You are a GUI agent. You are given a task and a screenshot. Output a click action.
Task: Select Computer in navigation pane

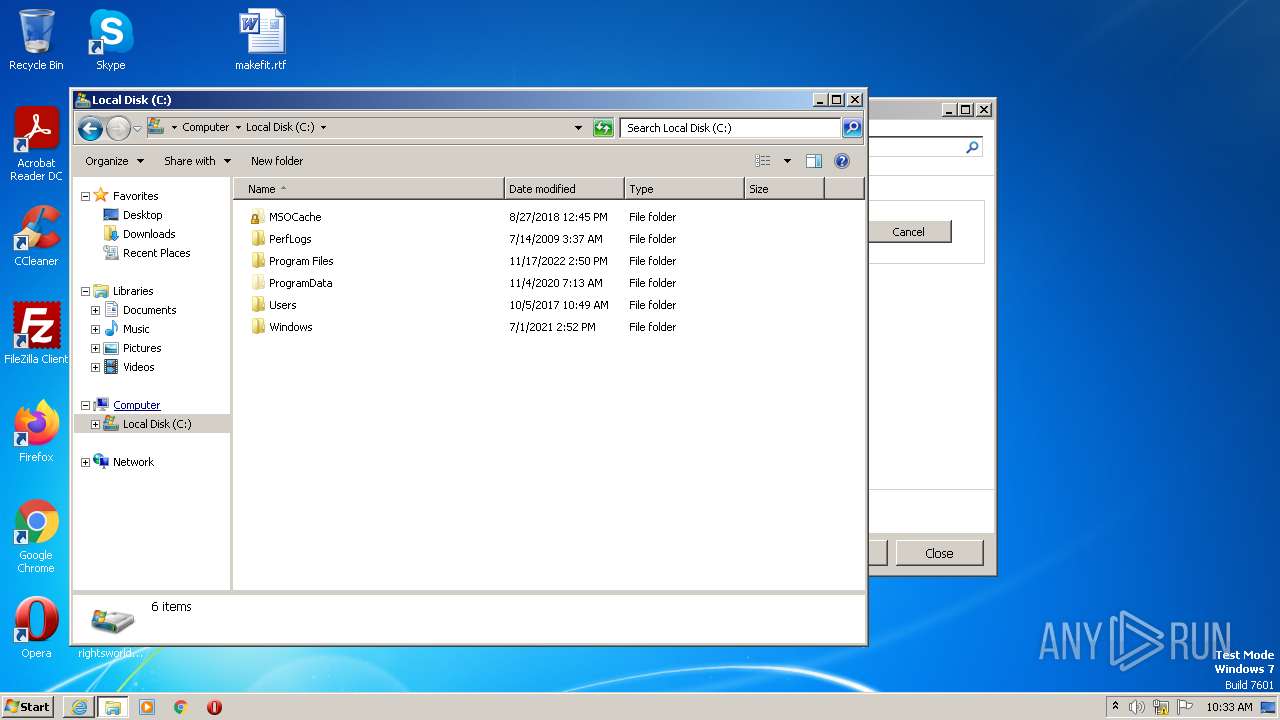(136, 405)
